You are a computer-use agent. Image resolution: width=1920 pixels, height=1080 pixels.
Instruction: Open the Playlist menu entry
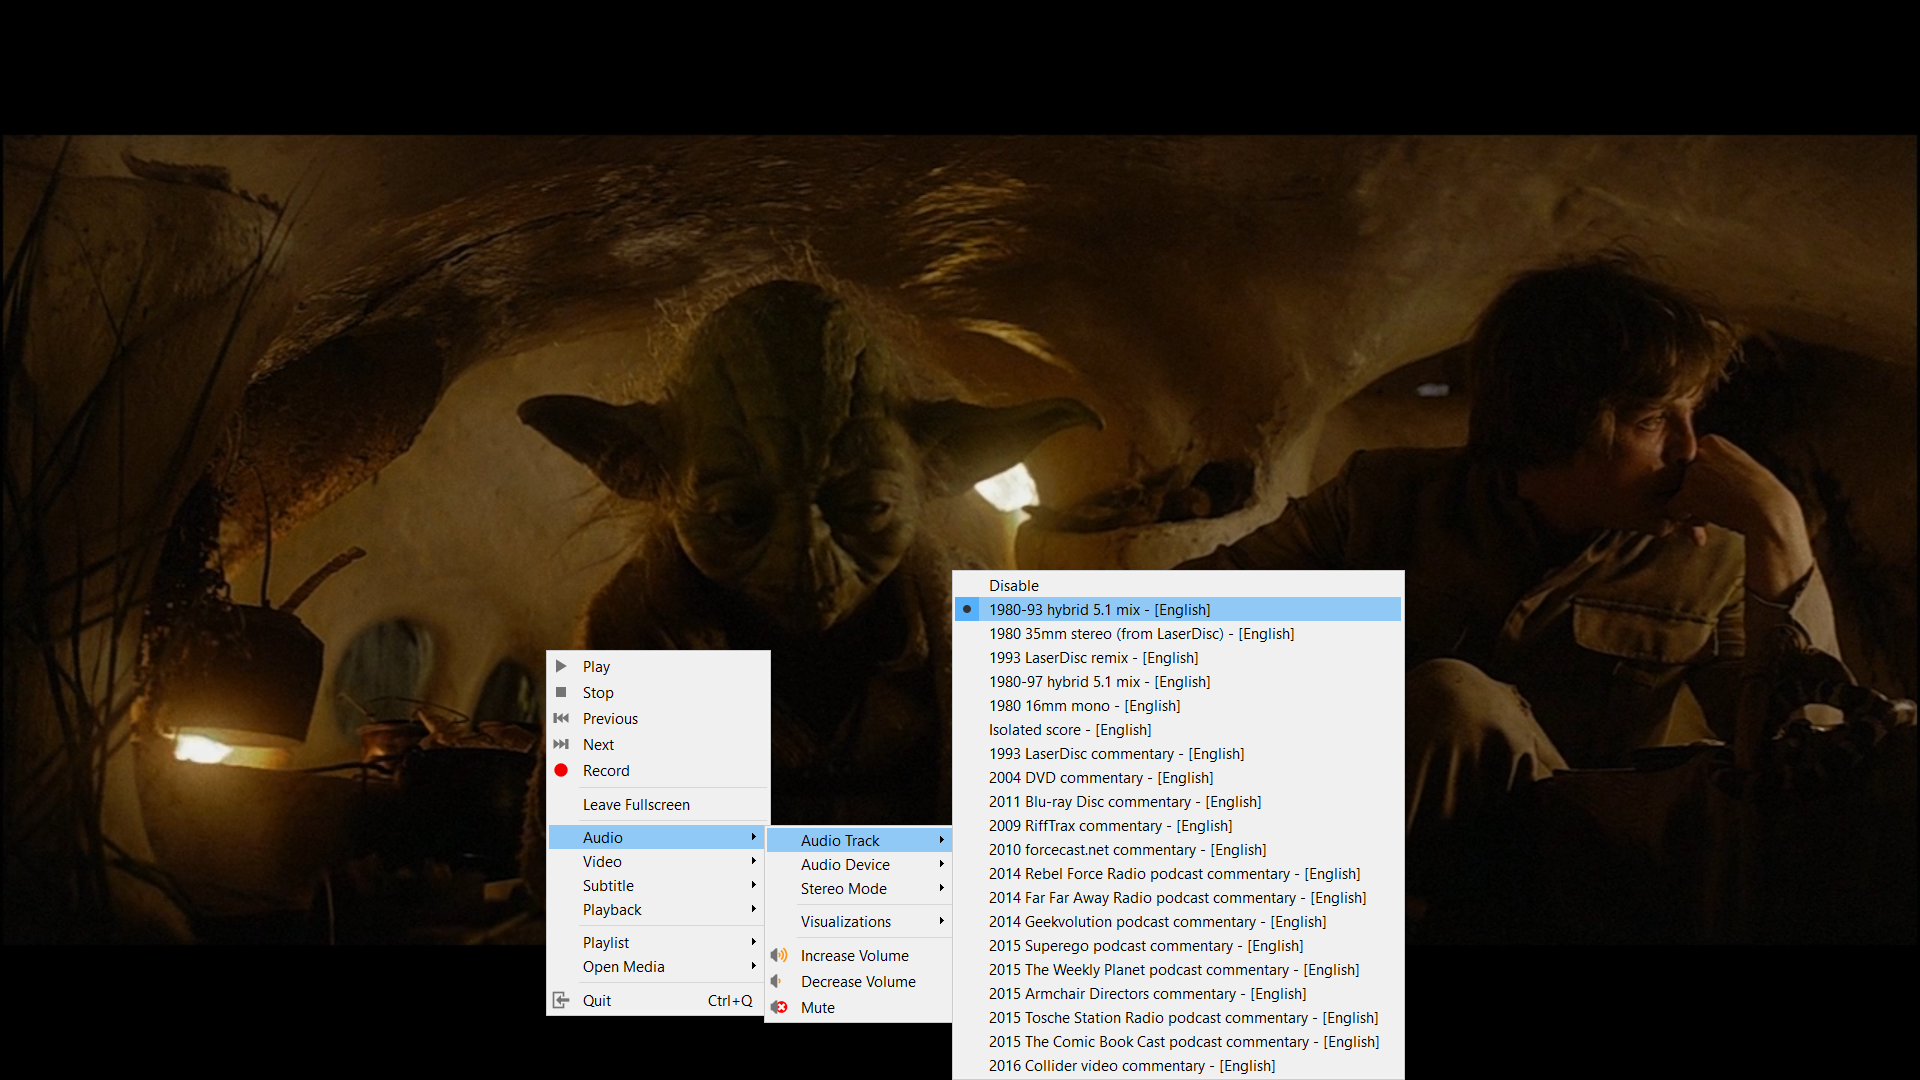click(x=657, y=942)
